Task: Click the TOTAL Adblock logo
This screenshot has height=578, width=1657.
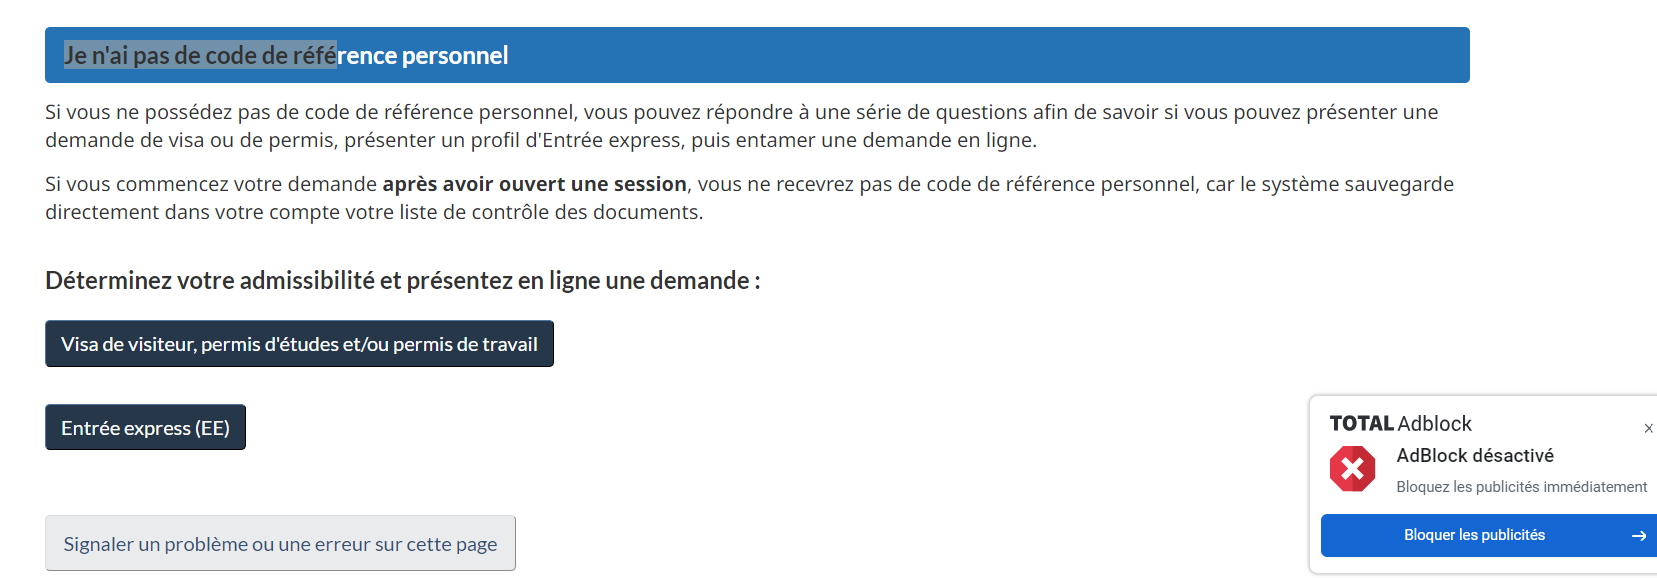Action: pos(1400,423)
